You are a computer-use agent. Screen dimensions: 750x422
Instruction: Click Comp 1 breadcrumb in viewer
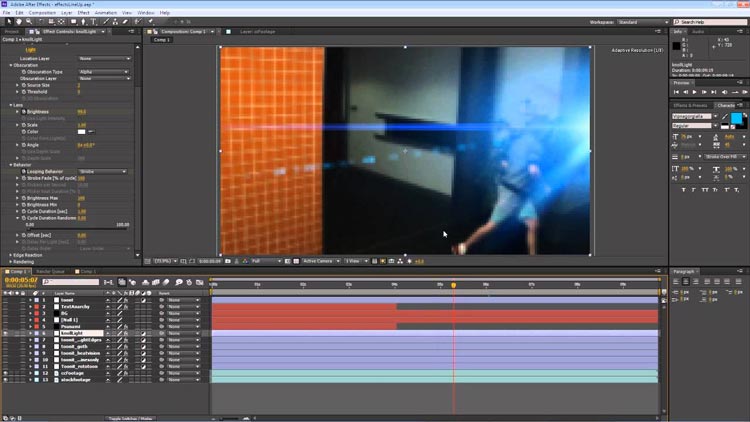pos(162,40)
